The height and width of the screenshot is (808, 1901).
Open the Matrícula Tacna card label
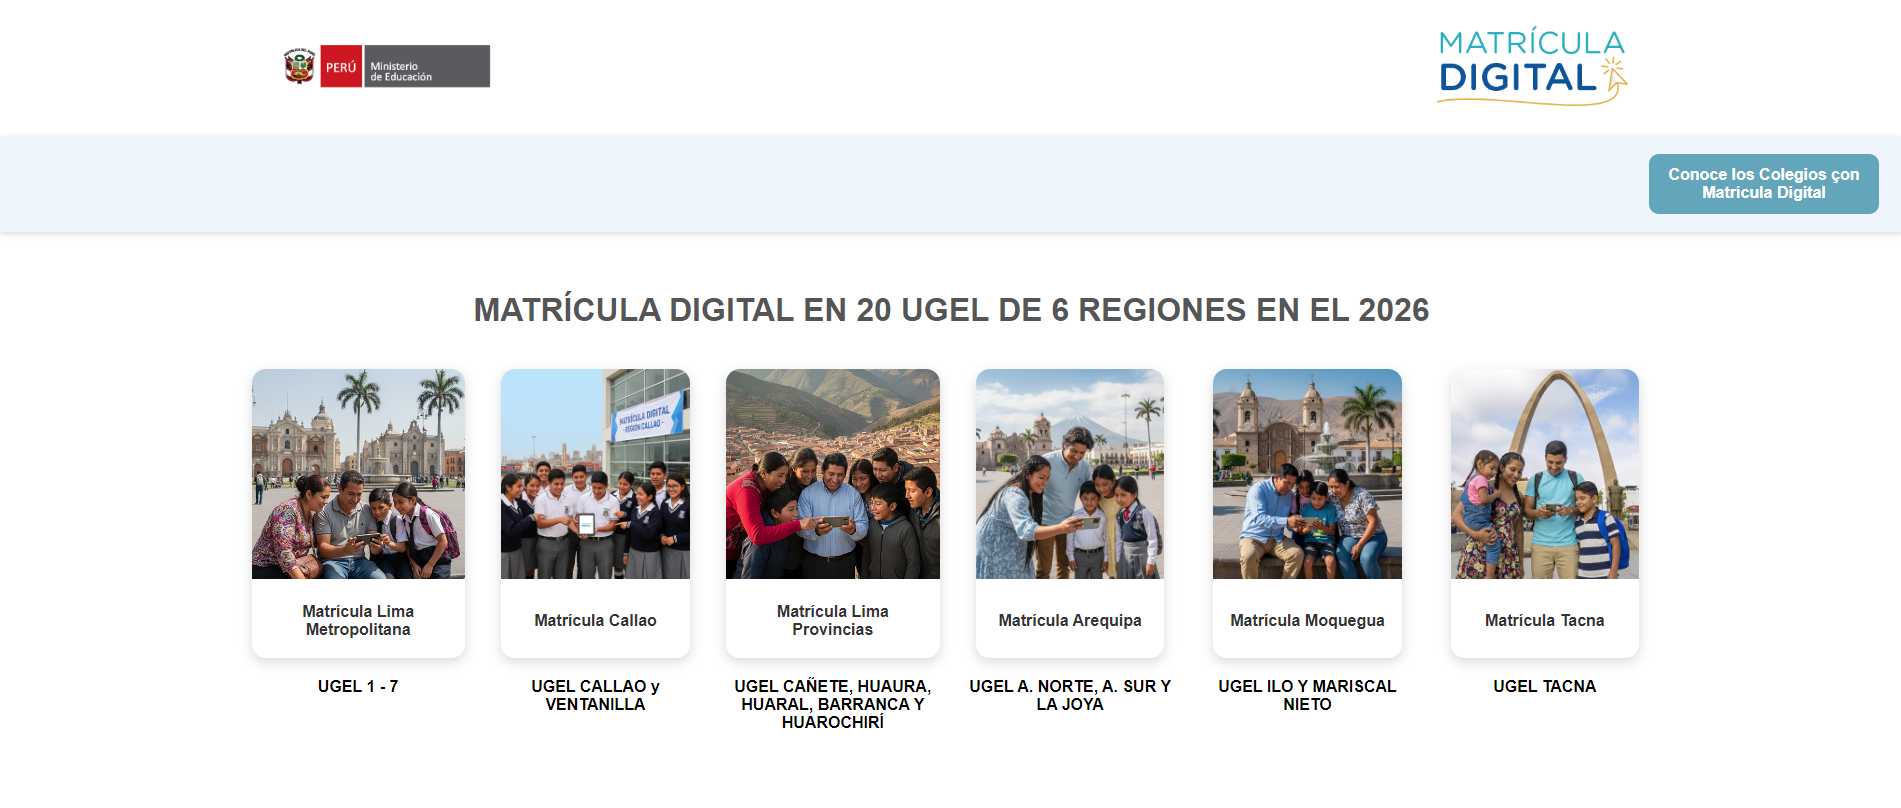pyautogui.click(x=1544, y=620)
